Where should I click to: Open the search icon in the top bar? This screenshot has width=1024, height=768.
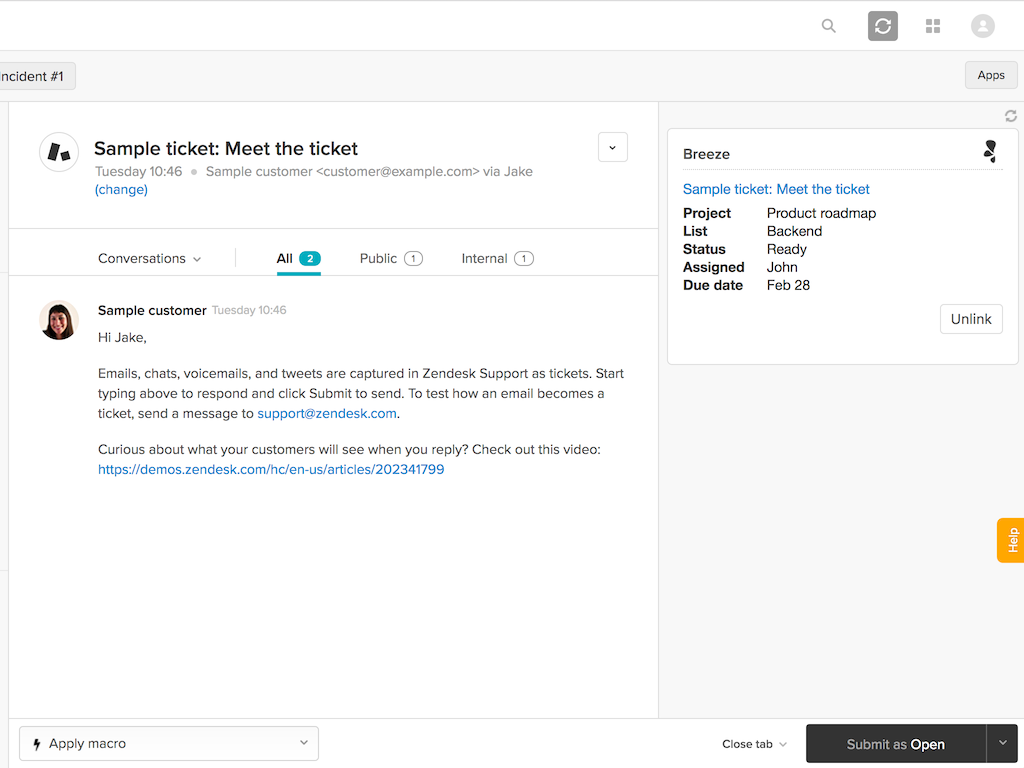(x=828, y=26)
